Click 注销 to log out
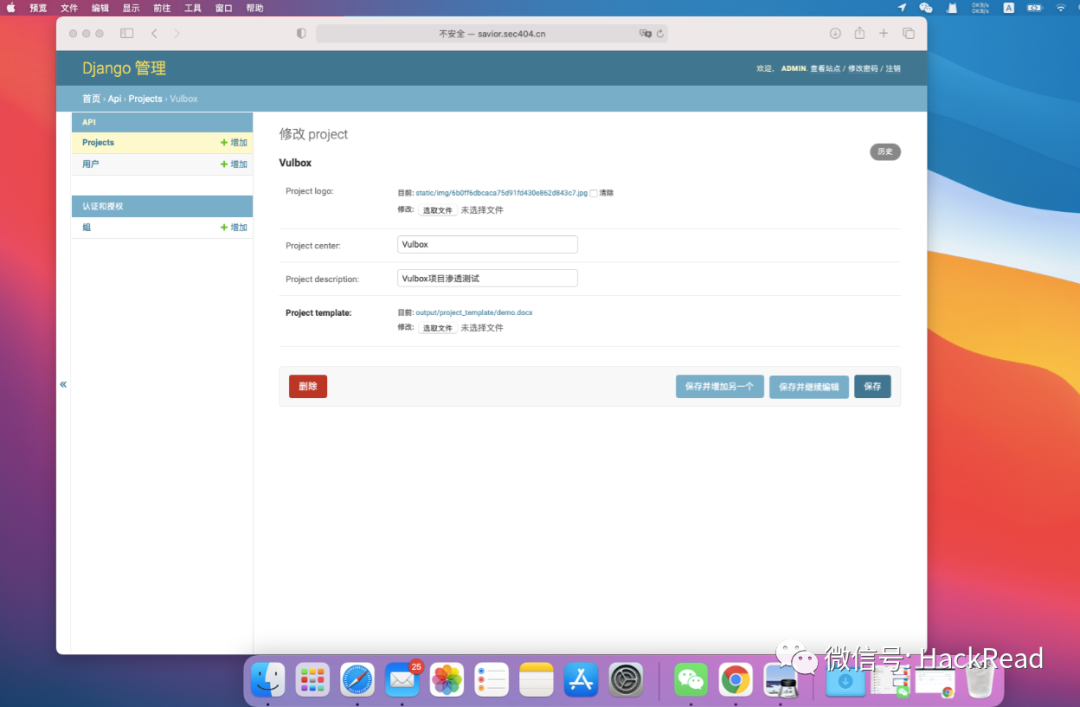1080x707 pixels. 893,68
